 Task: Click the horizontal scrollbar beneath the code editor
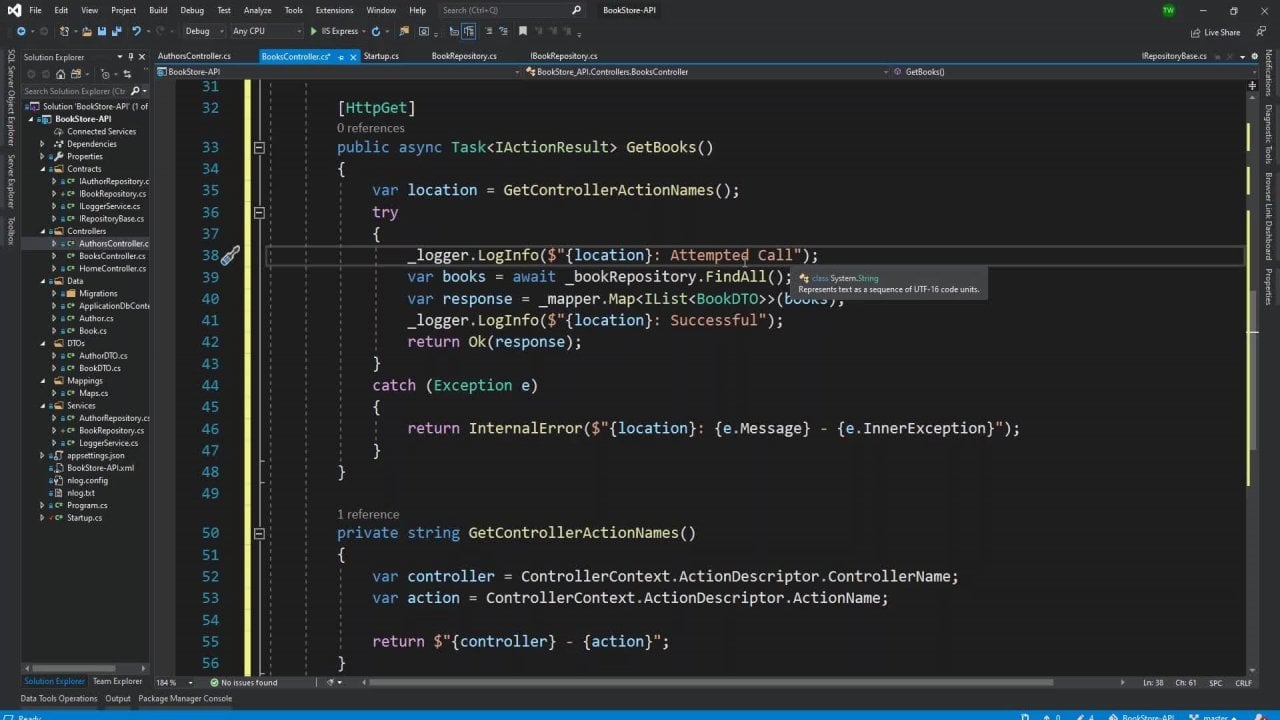point(710,683)
